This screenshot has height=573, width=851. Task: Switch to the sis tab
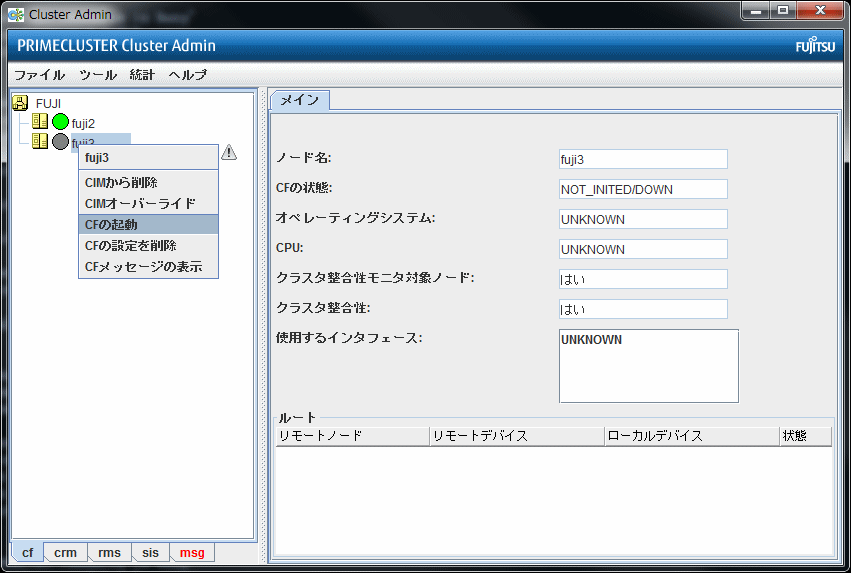pos(150,552)
